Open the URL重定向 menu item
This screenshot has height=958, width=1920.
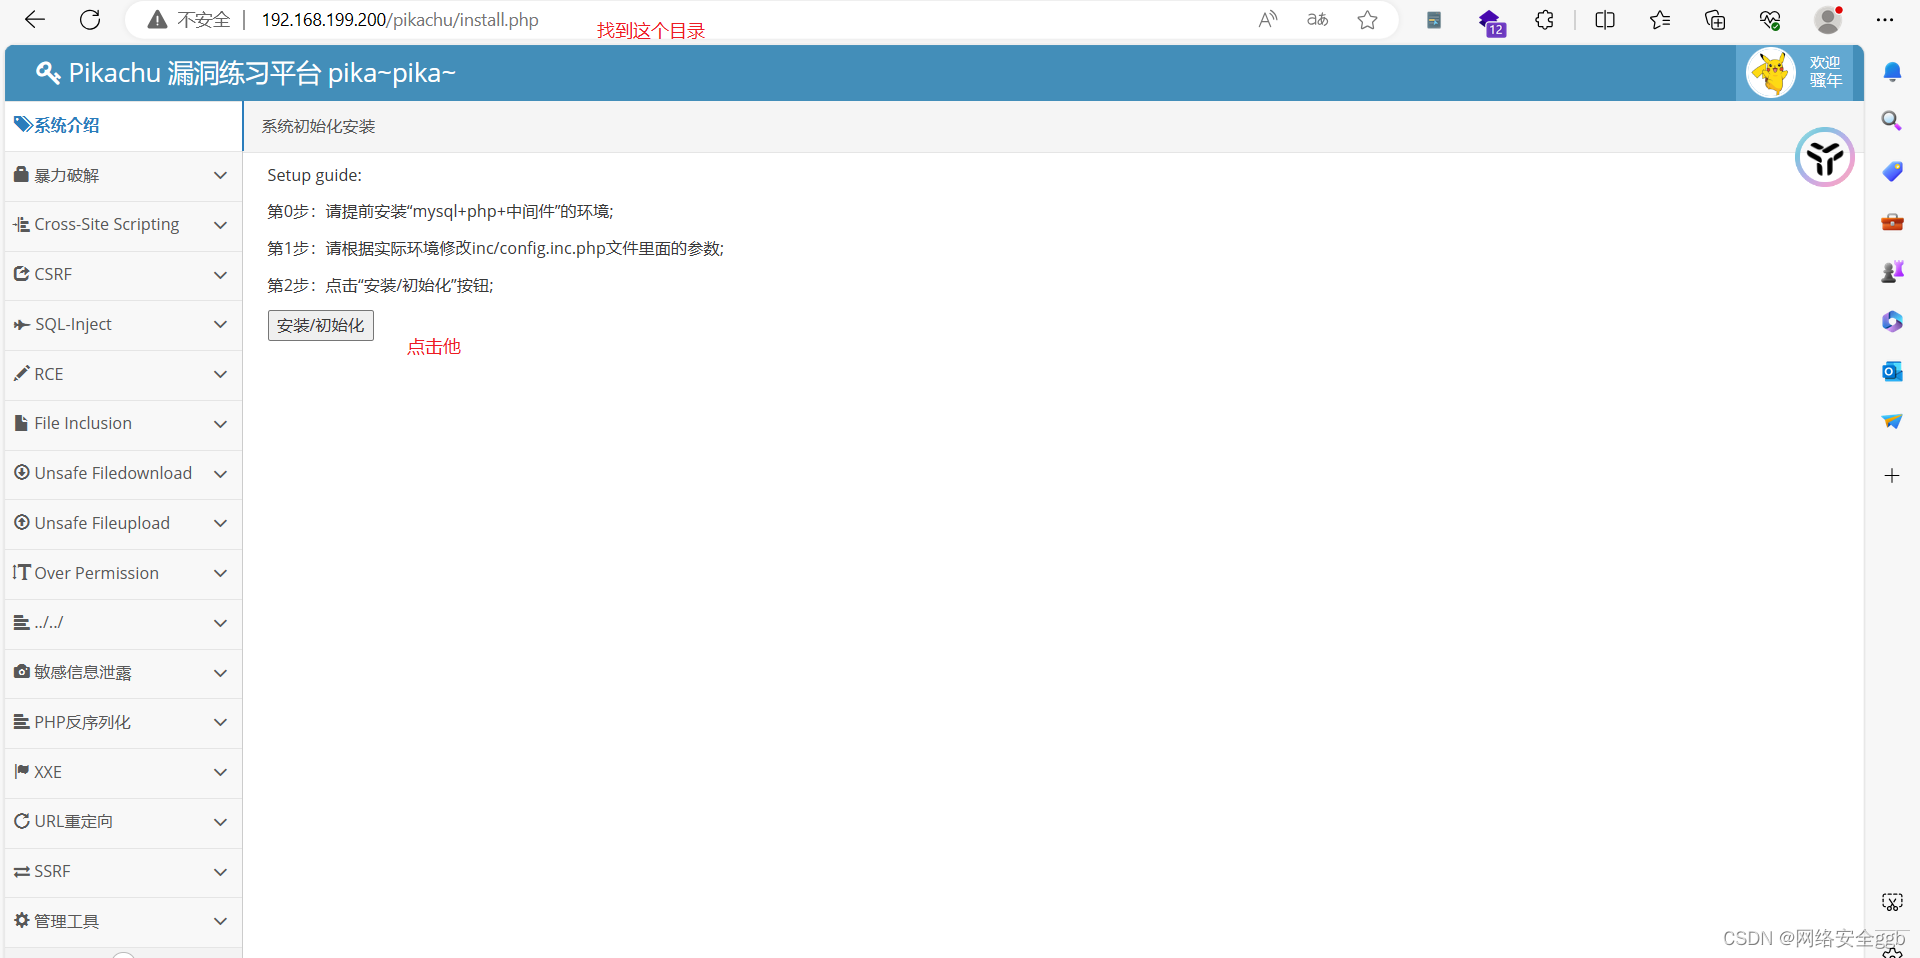coord(123,822)
